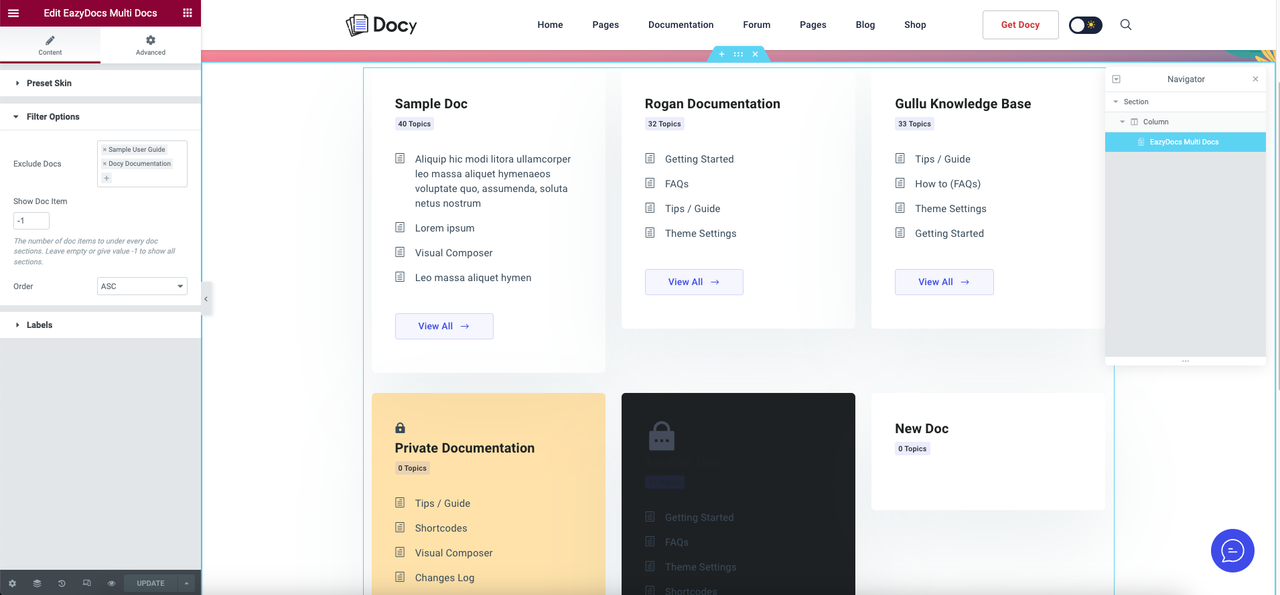Open the Lorem ipsum doc item
This screenshot has width=1280, height=595.
tap(445, 228)
